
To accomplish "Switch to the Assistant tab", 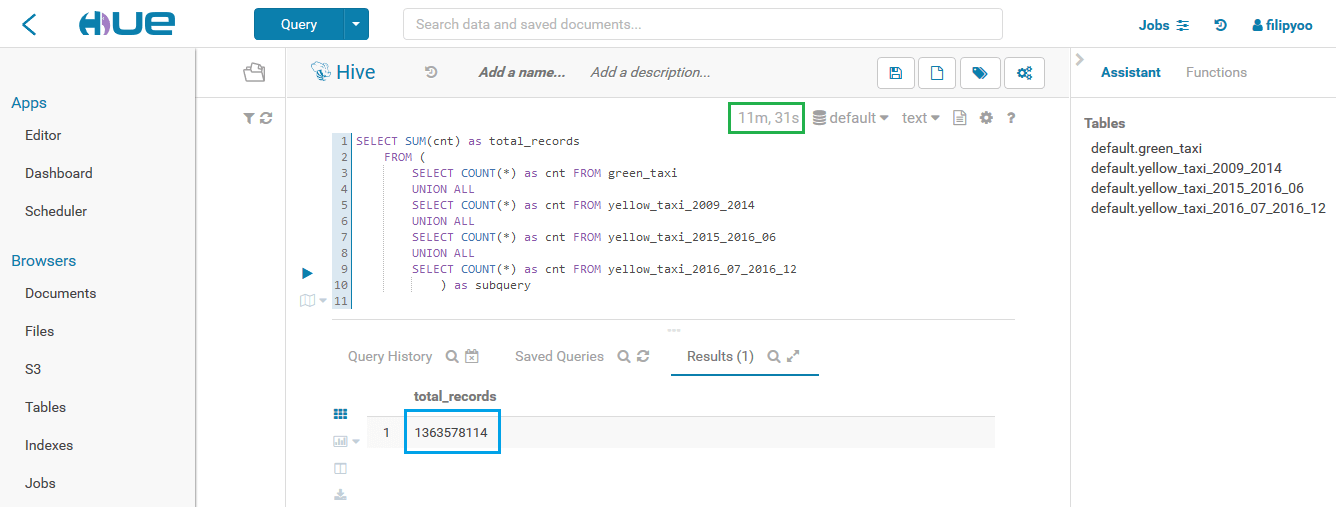I will [x=1131, y=72].
